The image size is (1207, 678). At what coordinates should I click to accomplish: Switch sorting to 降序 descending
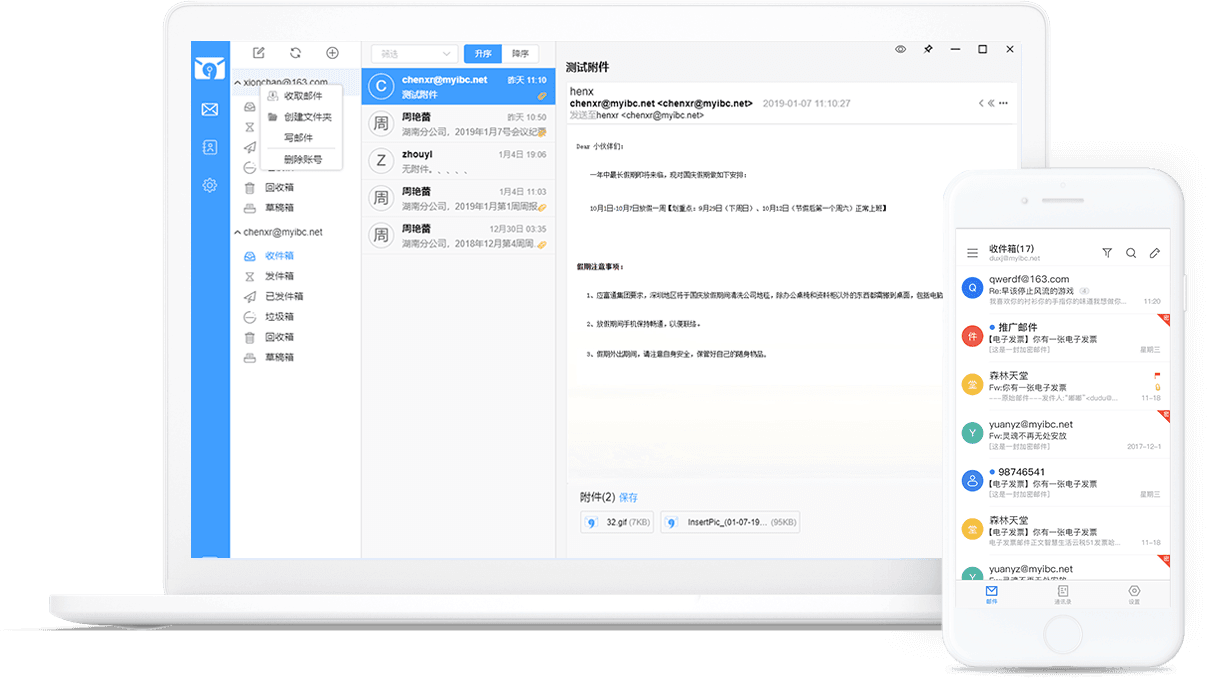520,54
